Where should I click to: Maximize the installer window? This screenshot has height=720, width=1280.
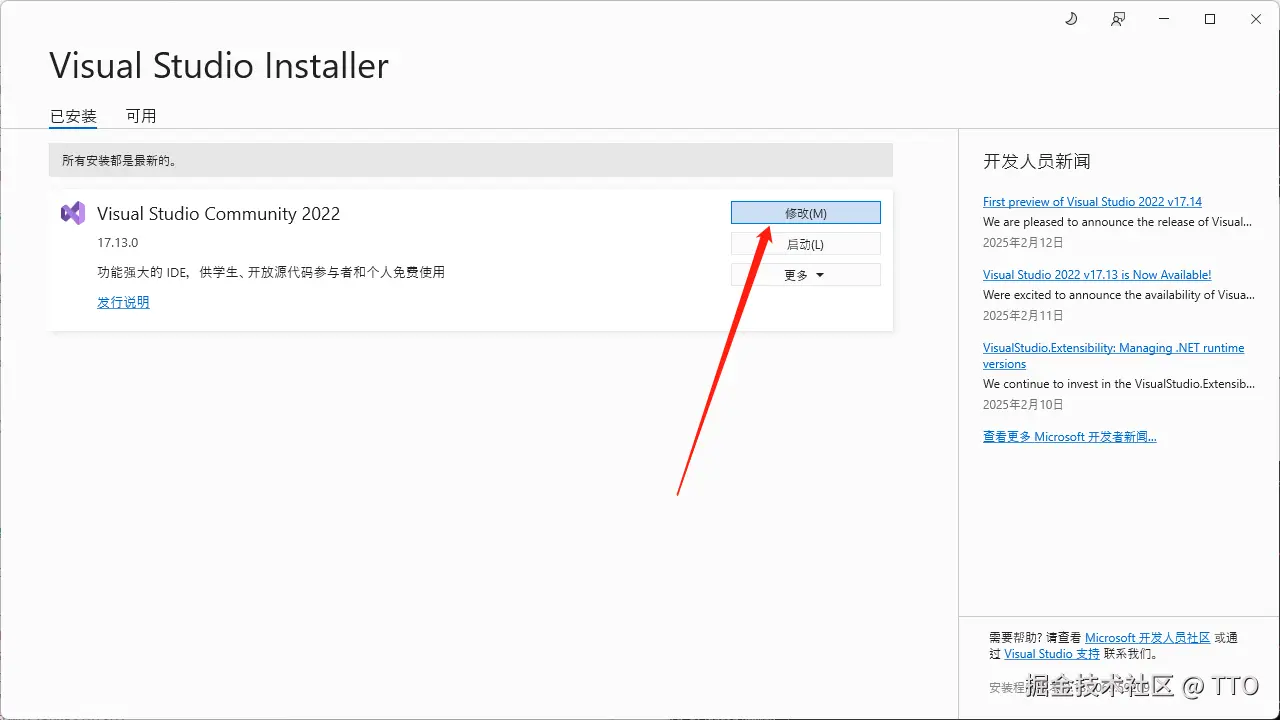tap(1209, 18)
